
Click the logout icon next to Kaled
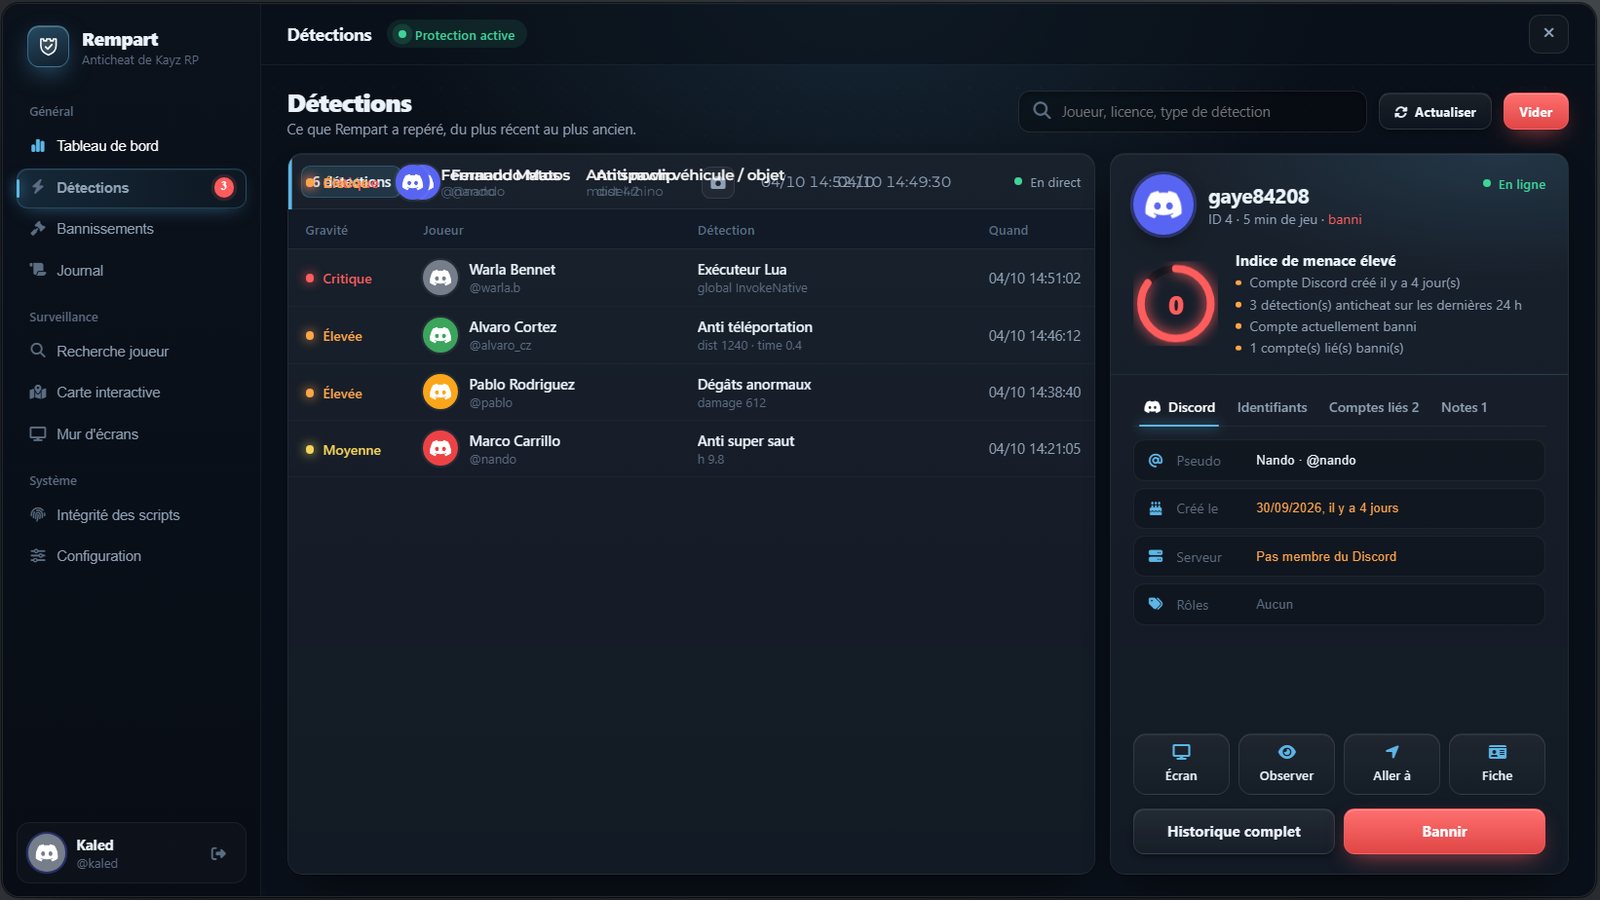click(x=218, y=854)
